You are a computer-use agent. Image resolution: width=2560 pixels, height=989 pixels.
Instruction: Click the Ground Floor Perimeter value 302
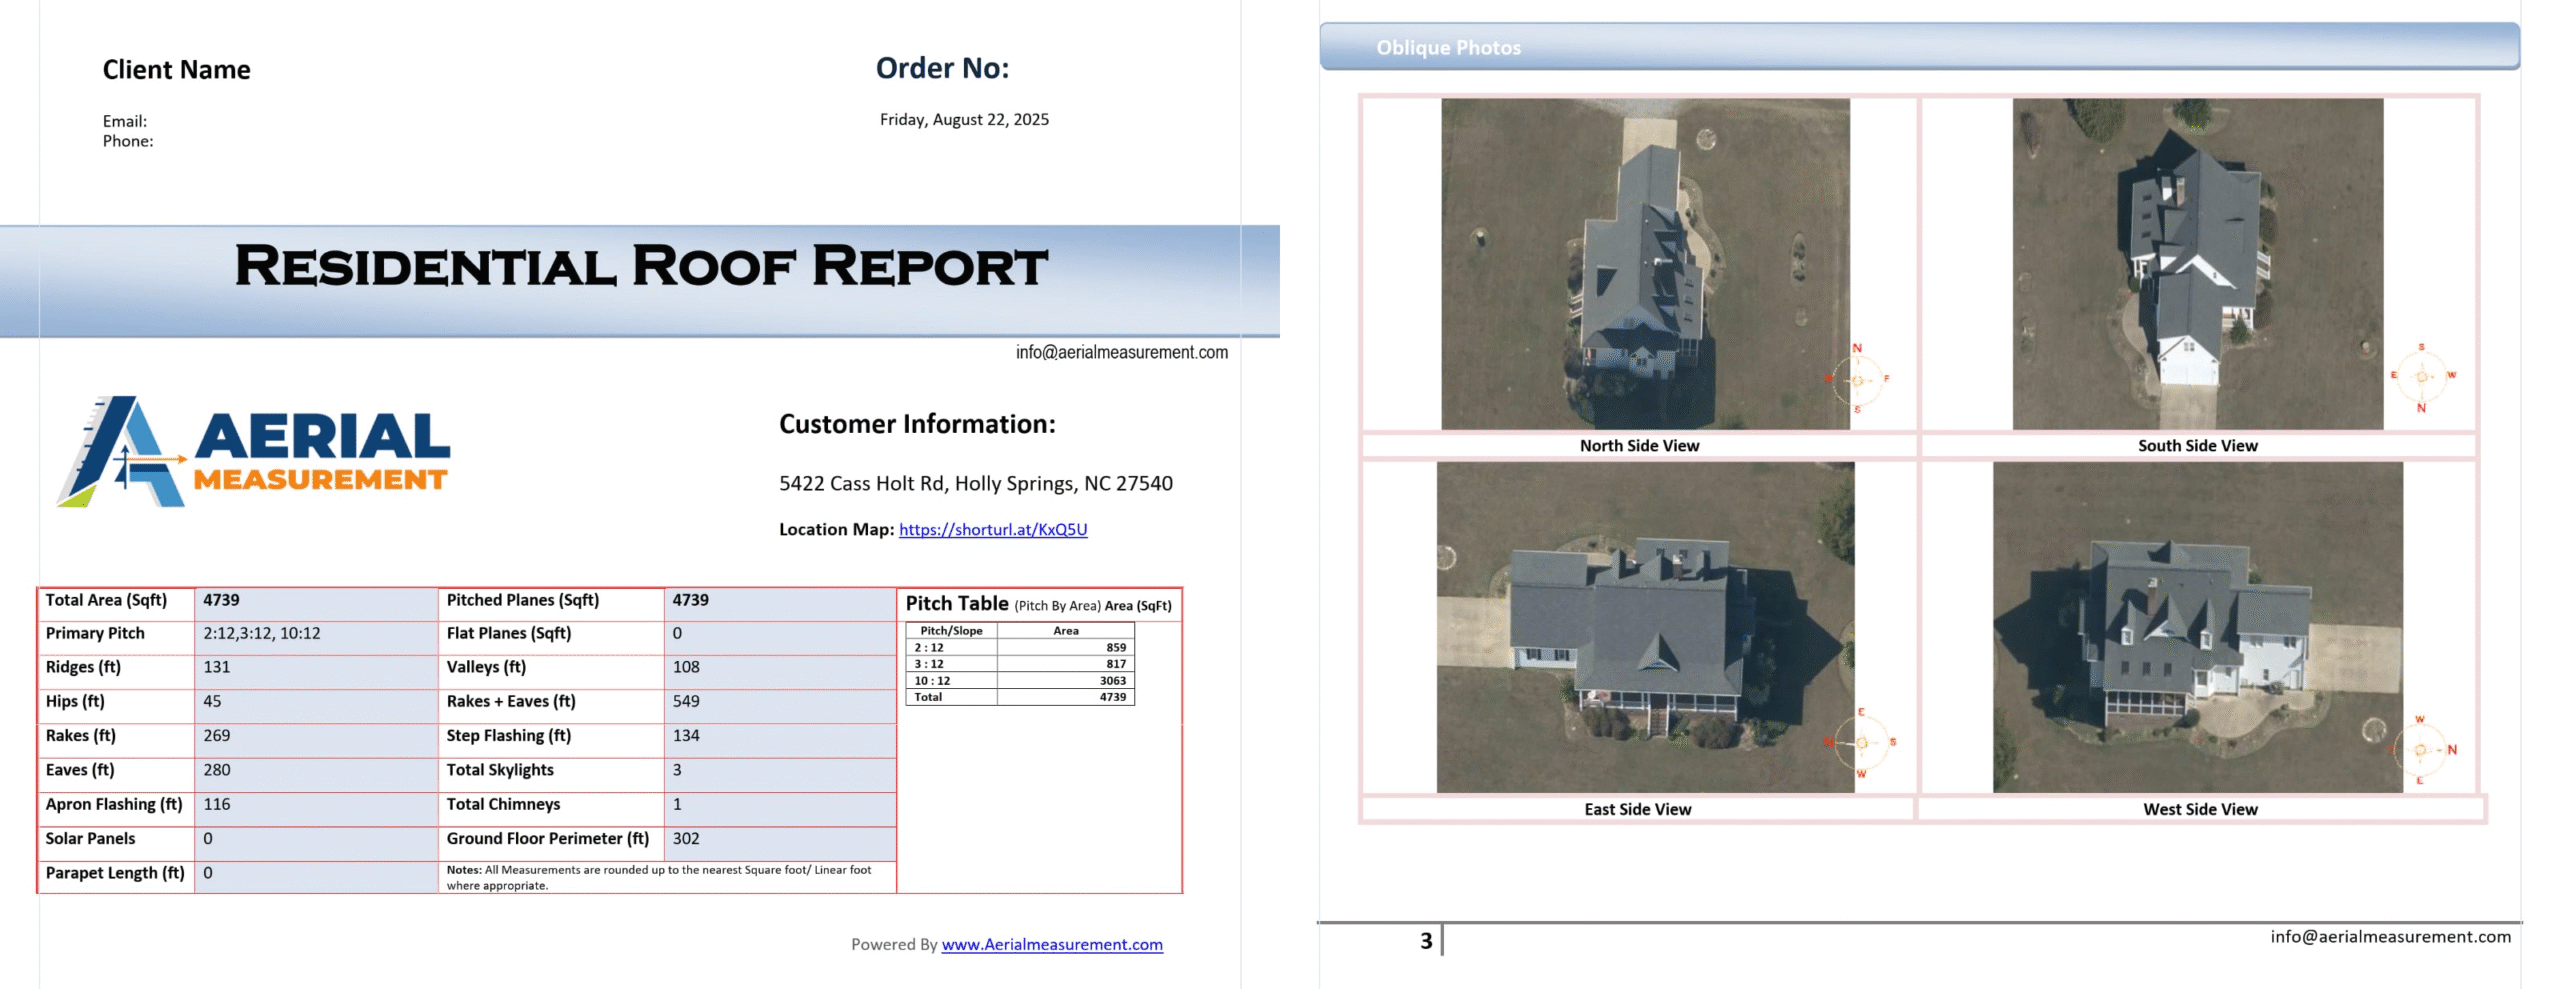tap(686, 839)
